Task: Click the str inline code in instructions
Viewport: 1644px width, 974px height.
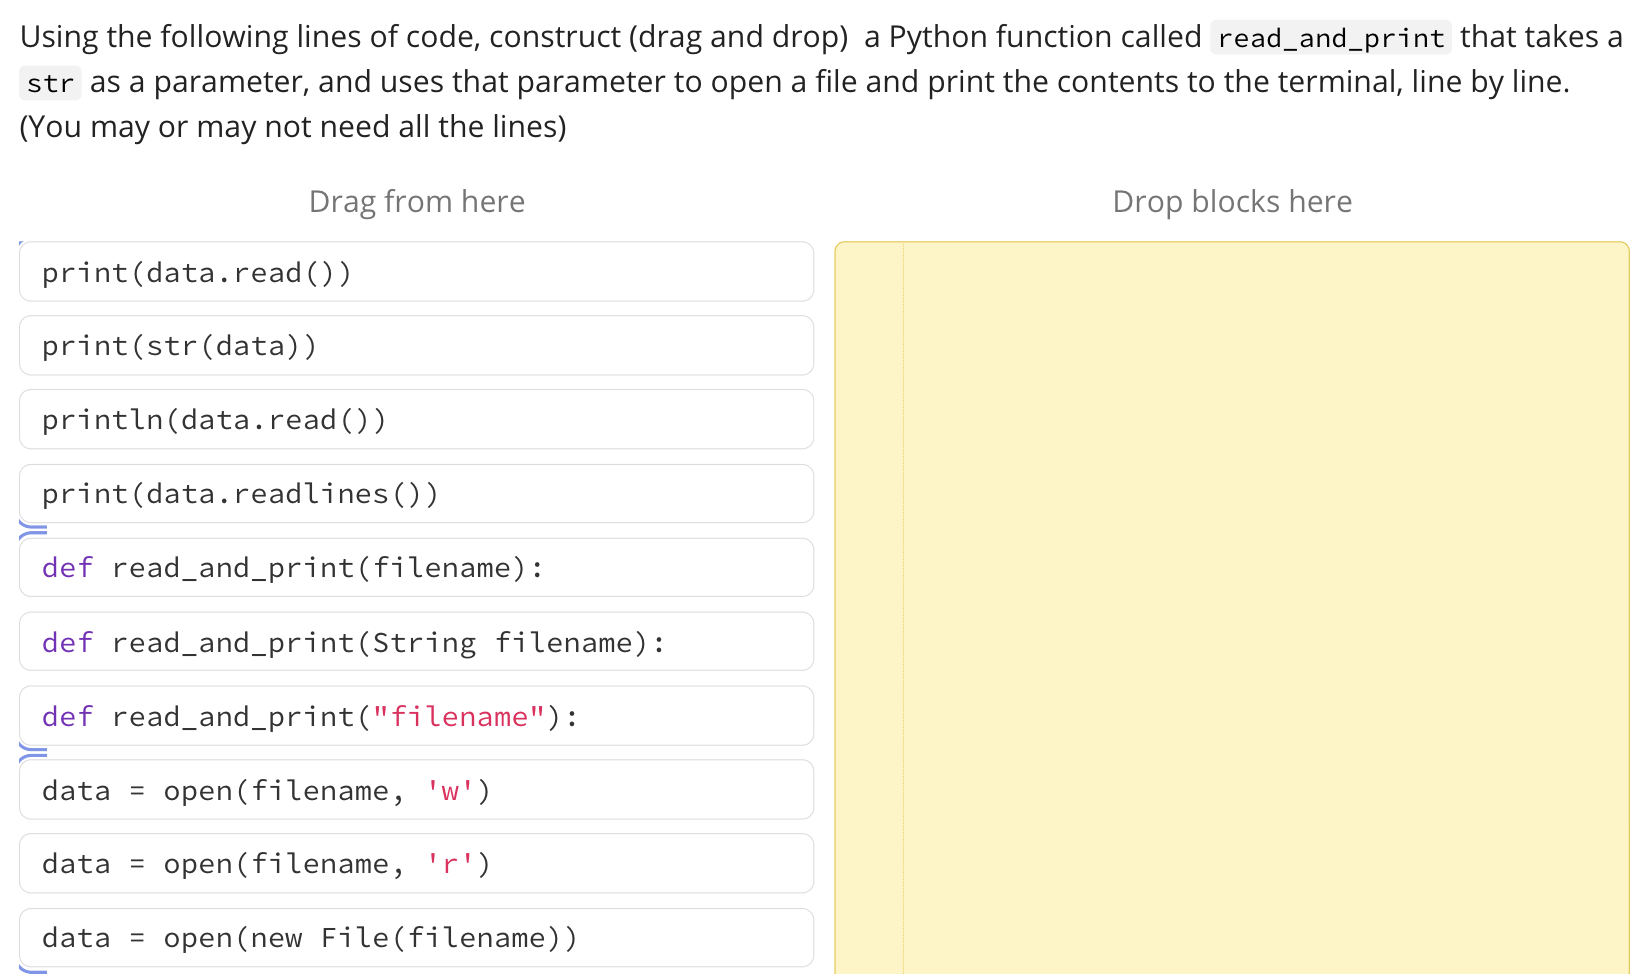Action: tap(49, 83)
